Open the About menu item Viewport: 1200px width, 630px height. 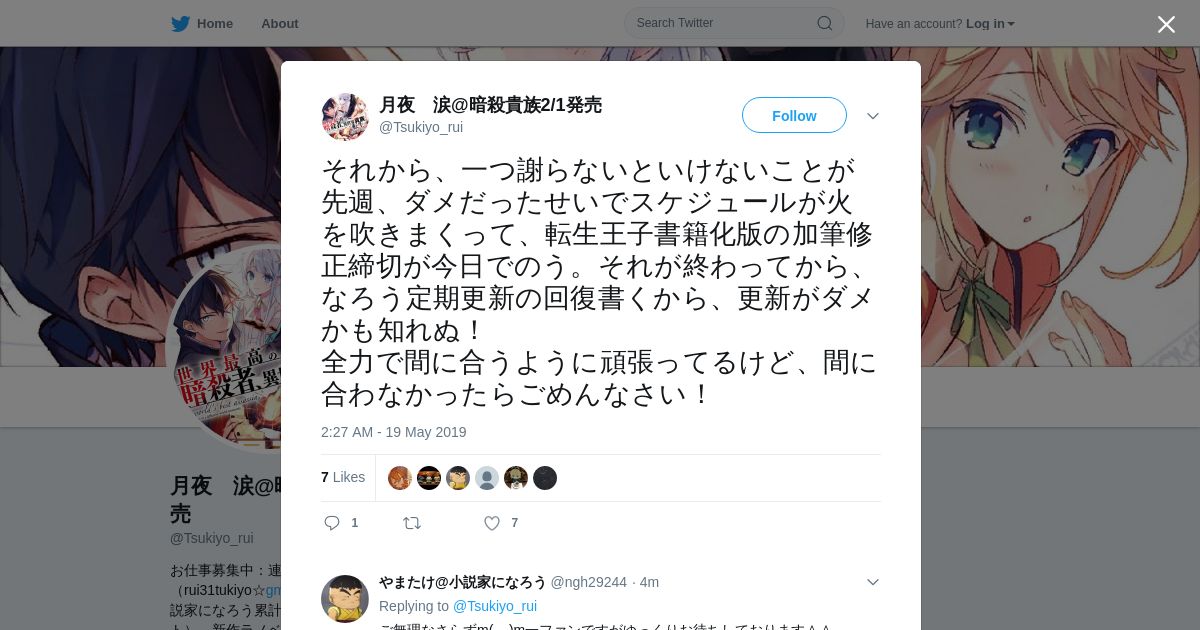point(280,24)
